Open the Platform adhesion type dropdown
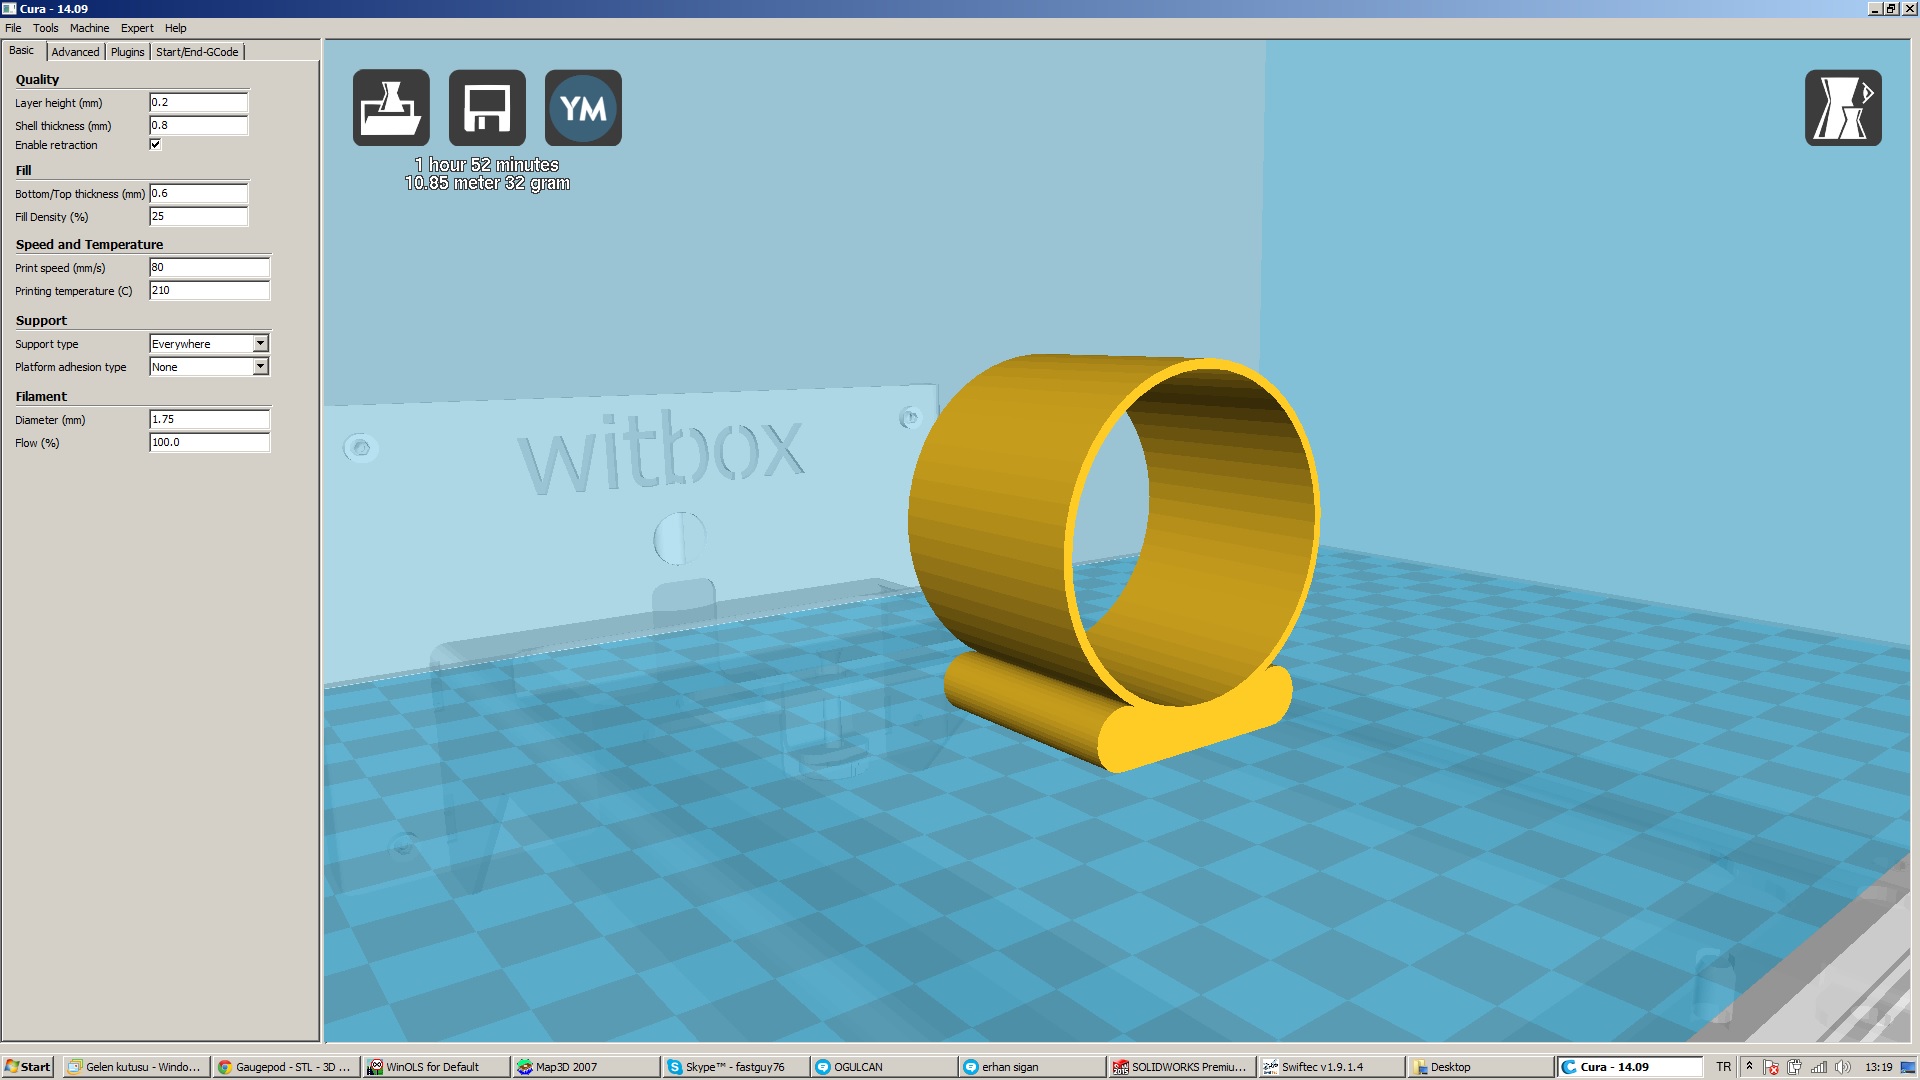This screenshot has width=1920, height=1080. pyautogui.click(x=209, y=366)
